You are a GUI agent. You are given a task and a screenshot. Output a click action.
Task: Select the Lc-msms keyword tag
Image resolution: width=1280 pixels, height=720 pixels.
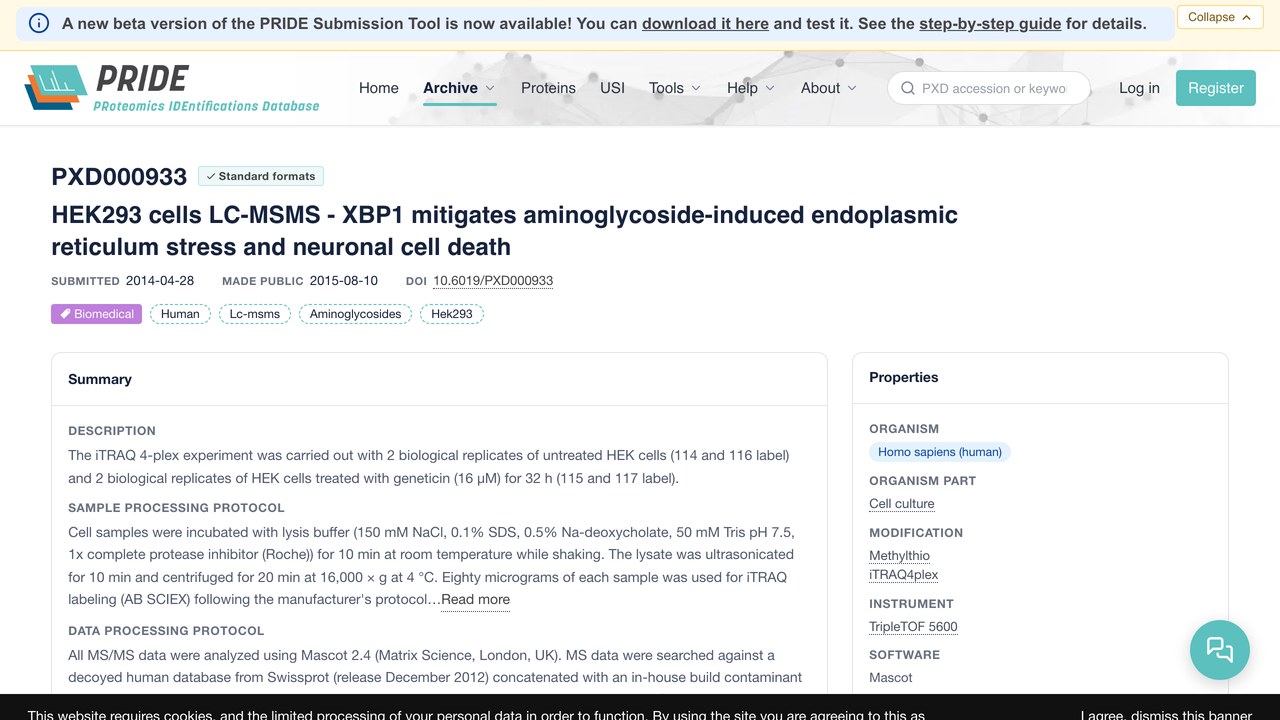click(254, 314)
